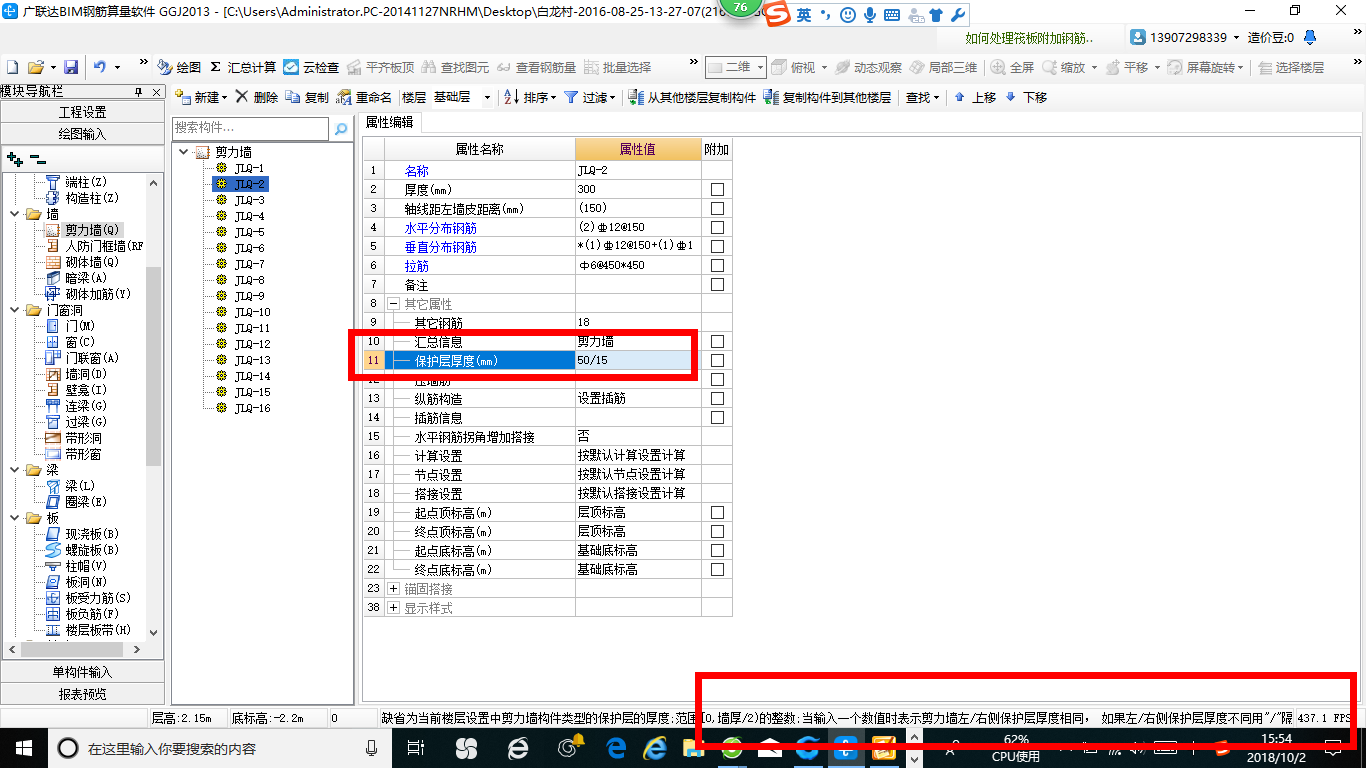The image size is (1366, 768).
Task: Select 连梁(G) in navigation tree
Action: pos(76,406)
